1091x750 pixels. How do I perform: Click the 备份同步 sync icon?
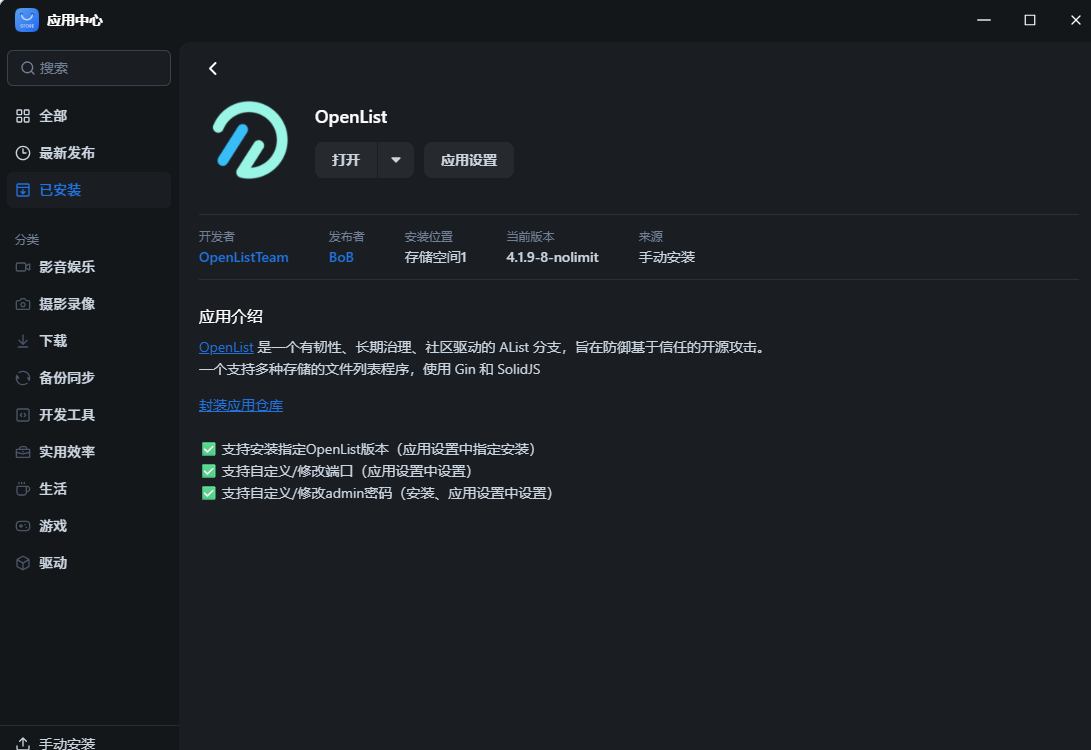[23, 378]
